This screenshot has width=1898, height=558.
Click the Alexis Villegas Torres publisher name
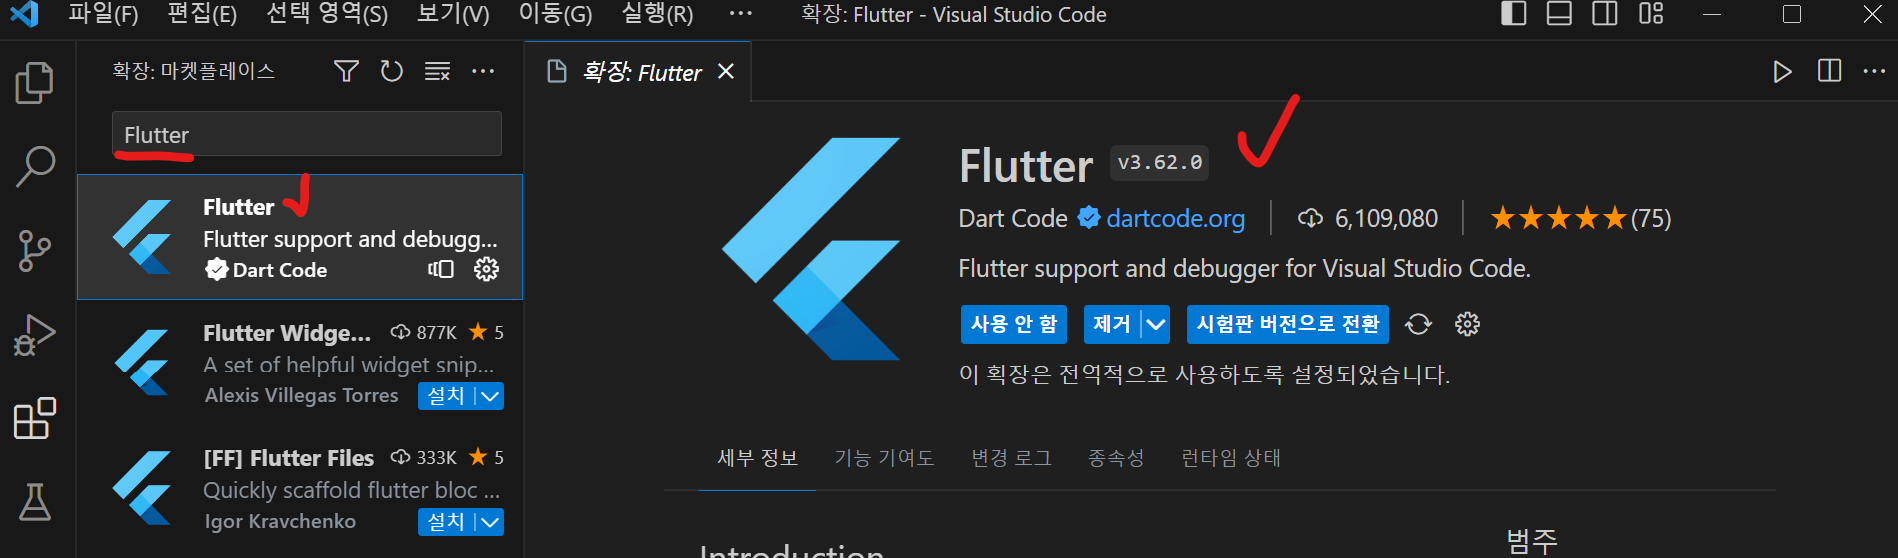click(301, 396)
